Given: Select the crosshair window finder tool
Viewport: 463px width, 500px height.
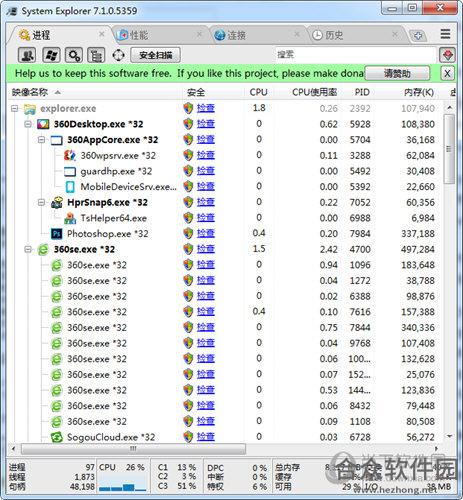Looking at the screenshot, I should 119,55.
